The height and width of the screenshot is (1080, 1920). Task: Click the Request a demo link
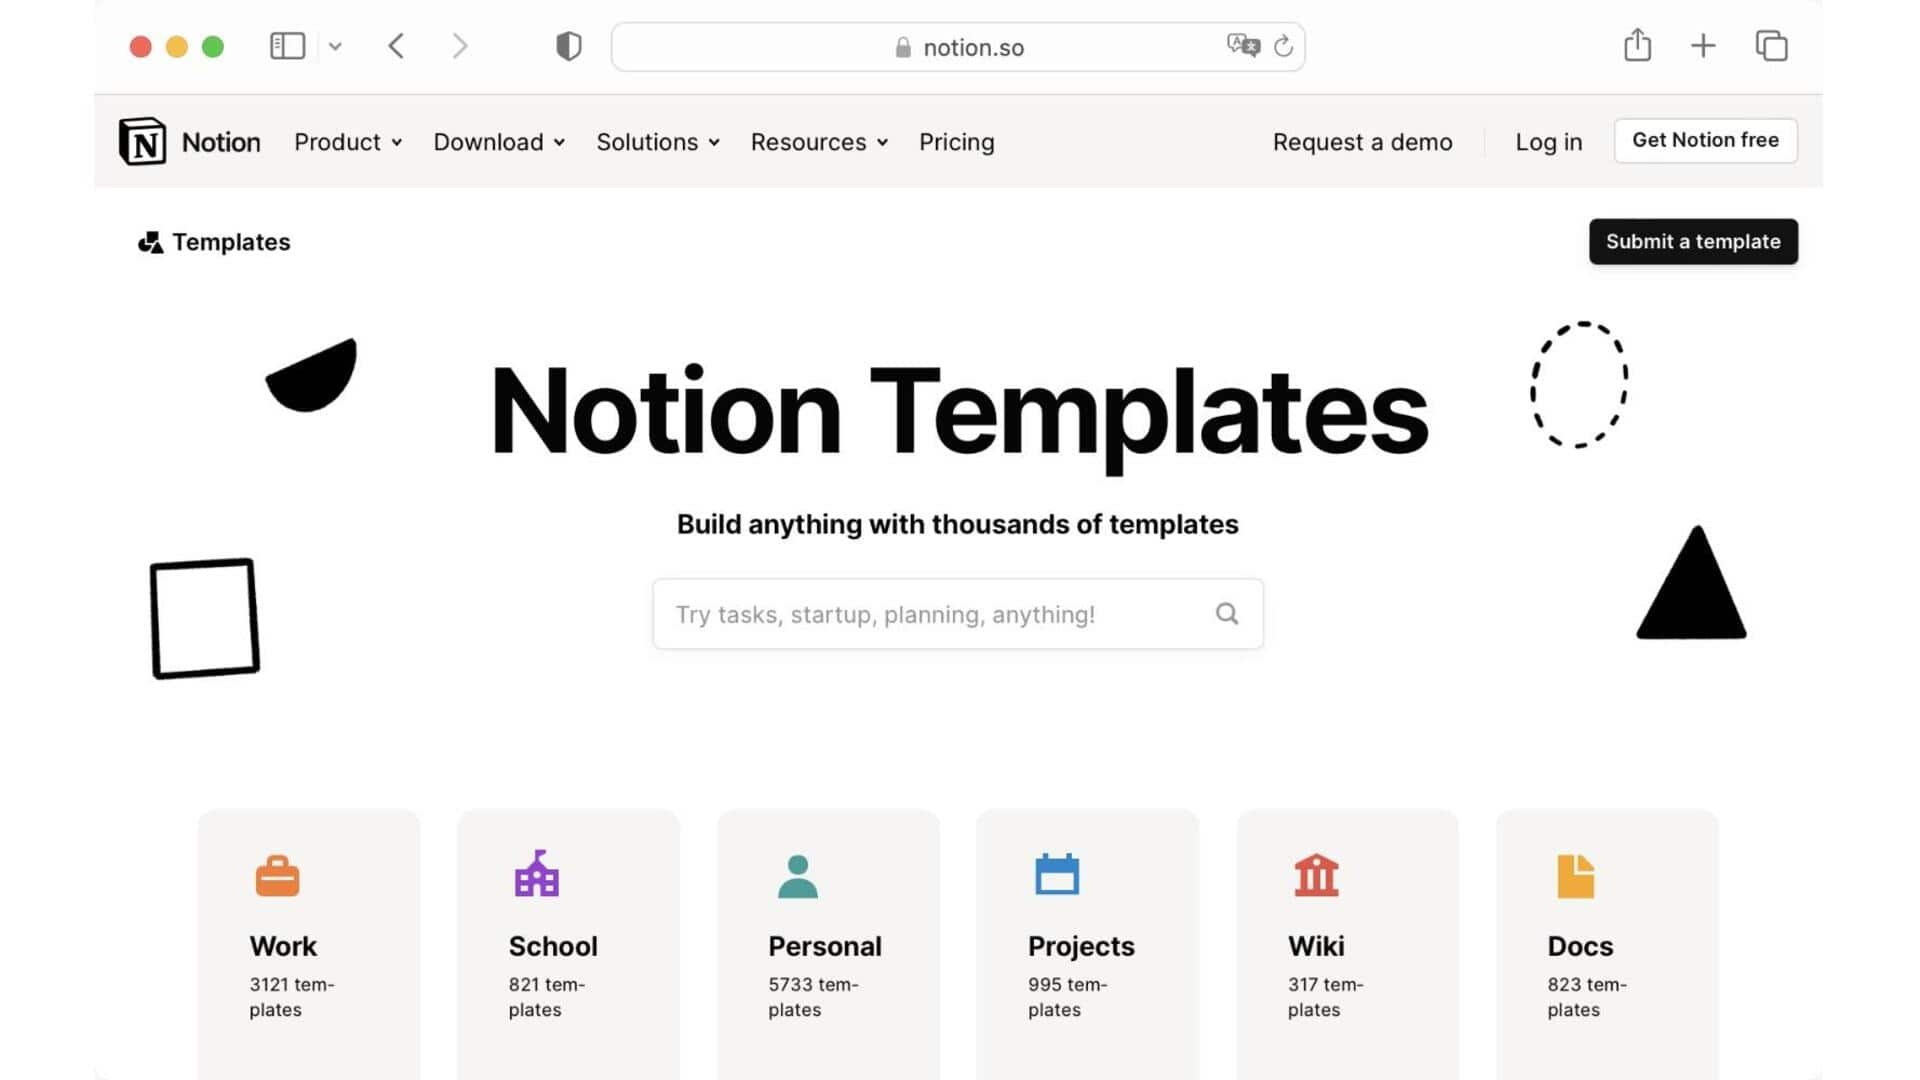pos(1362,141)
